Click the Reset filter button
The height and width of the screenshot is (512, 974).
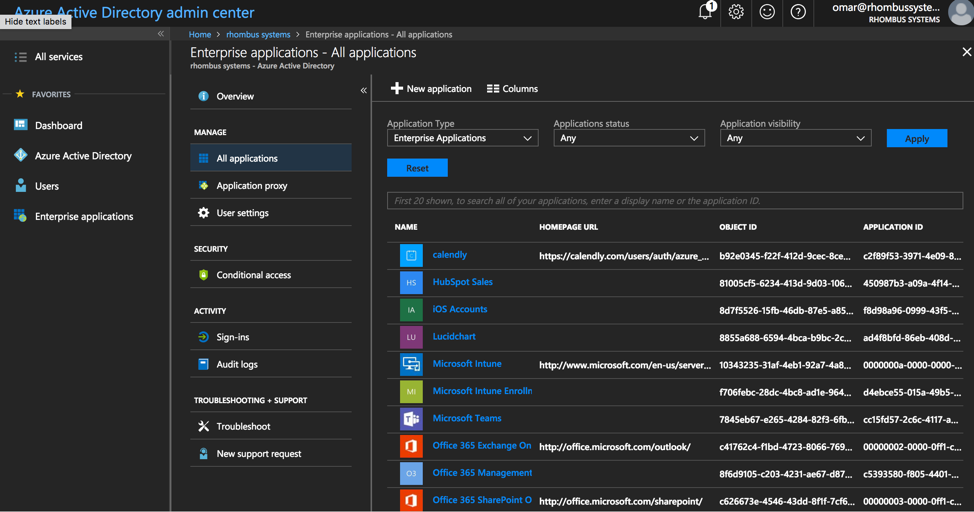[x=417, y=168]
